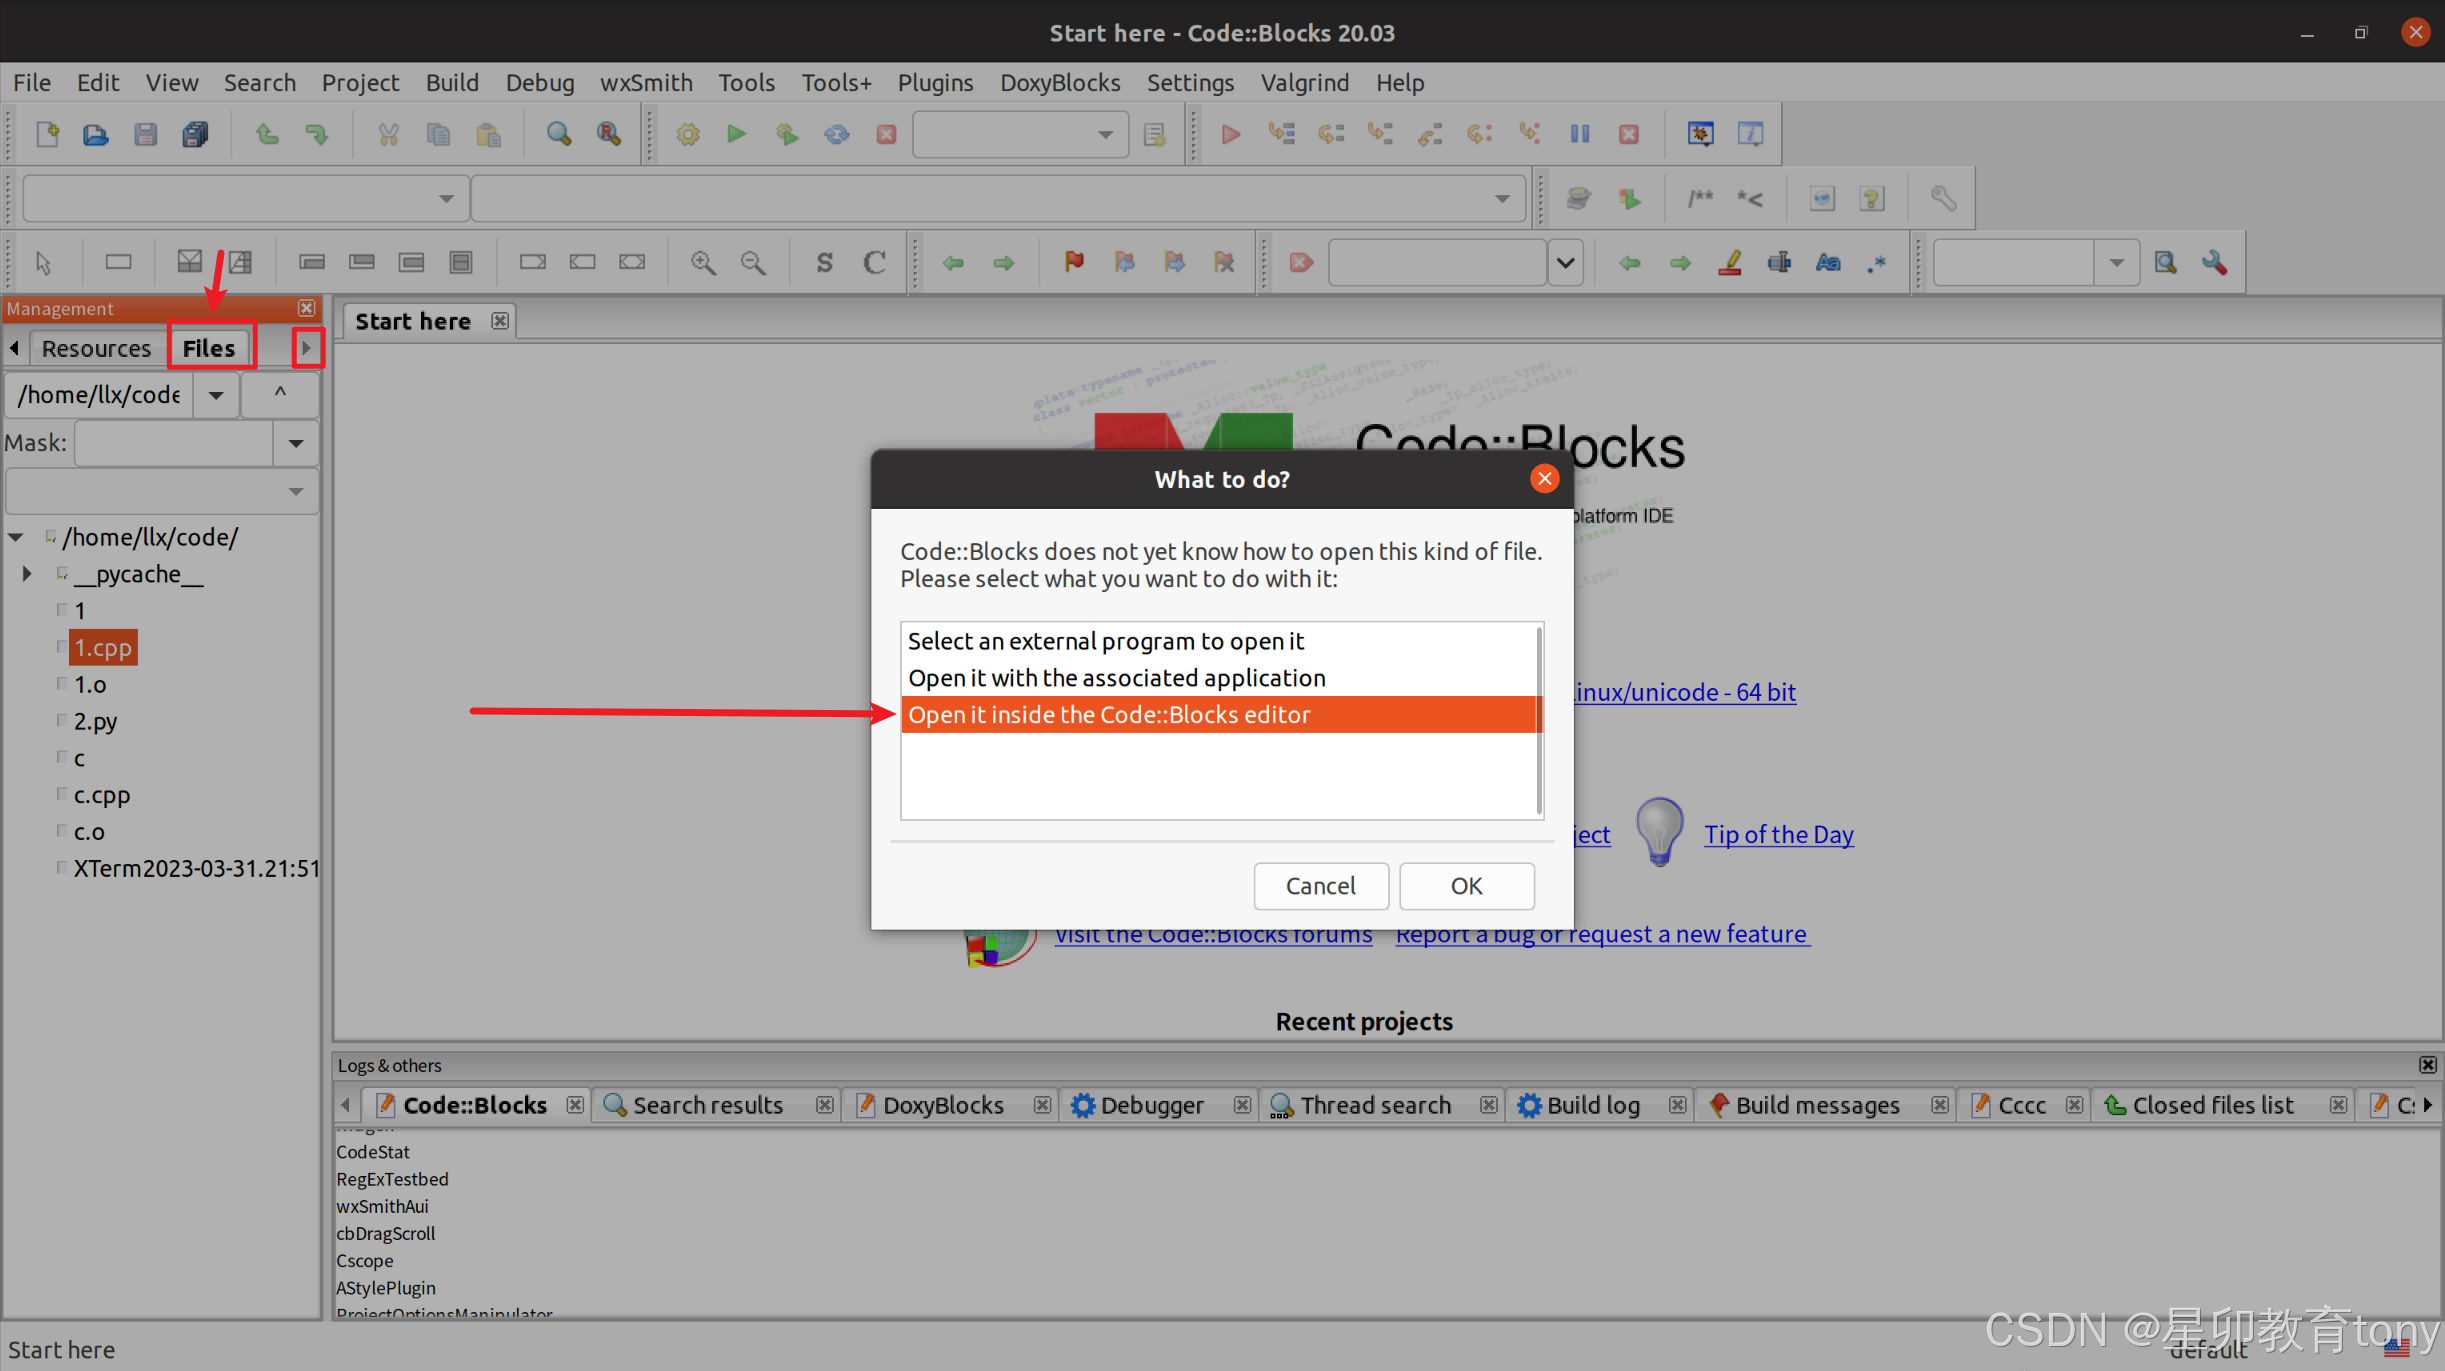Image resolution: width=2445 pixels, height=1371 pixels.
Task: Click the Zoom out toolbar icon
Action: click(x=753, y=262)
